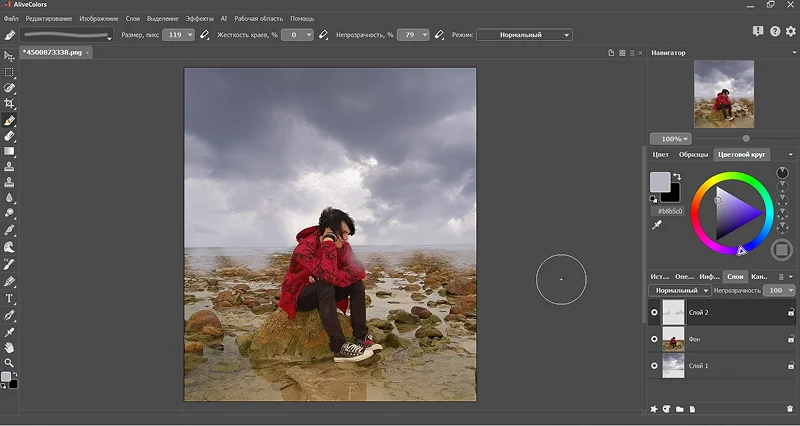Click the Navigator zoom slider handle

(x=746, y=138)
